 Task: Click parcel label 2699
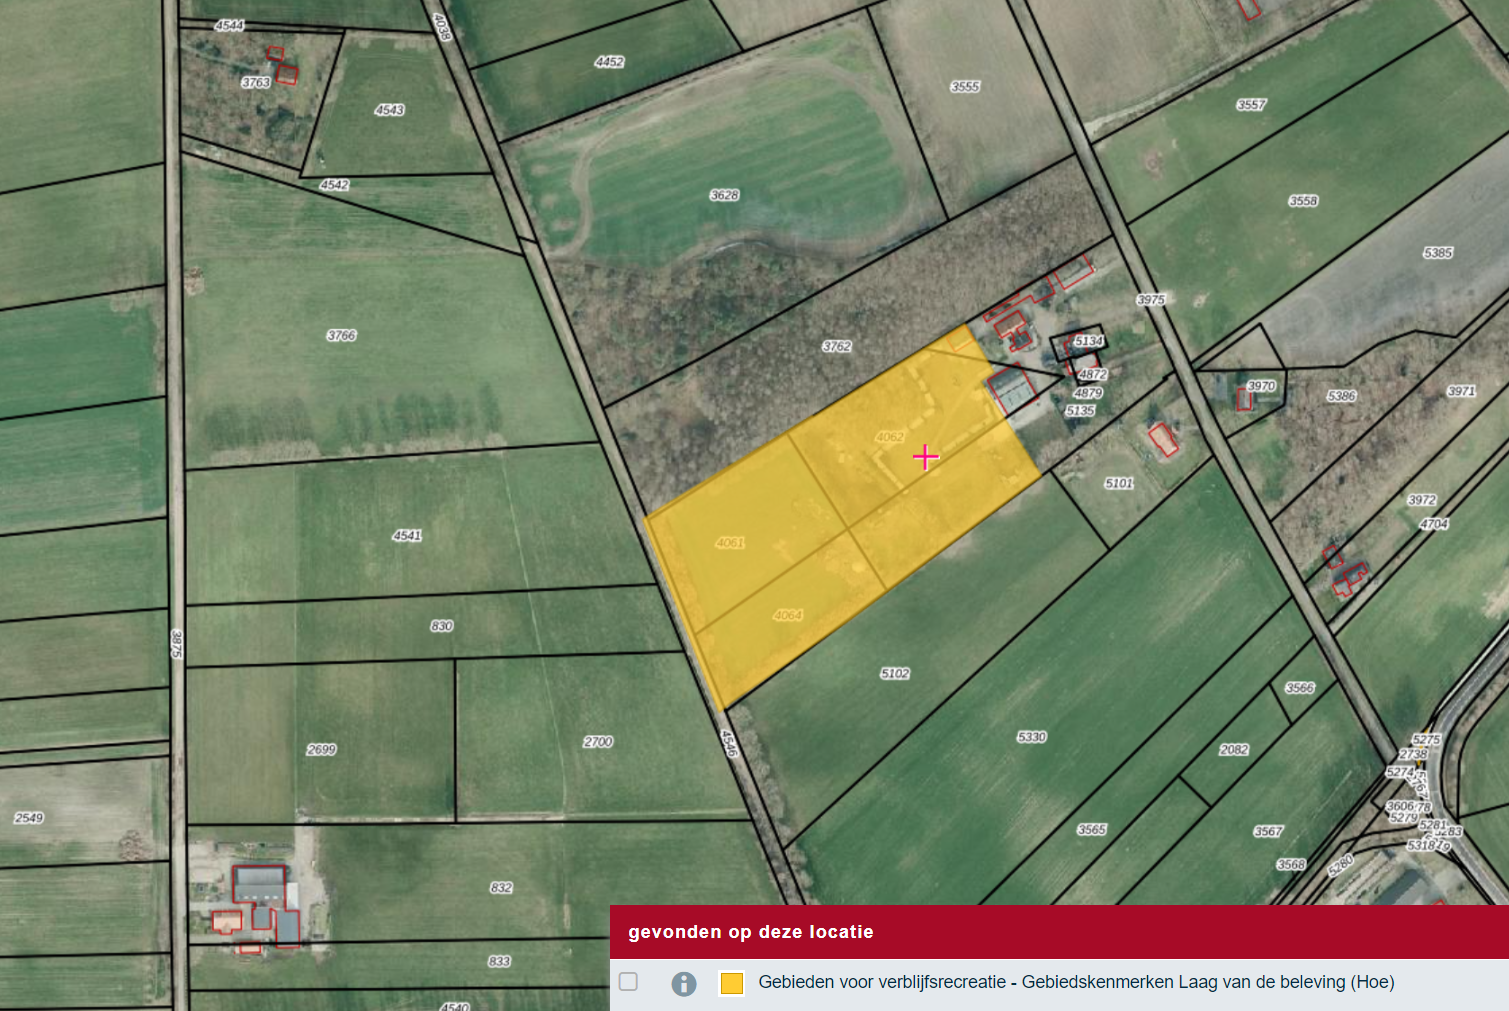[x=321, y=749]
